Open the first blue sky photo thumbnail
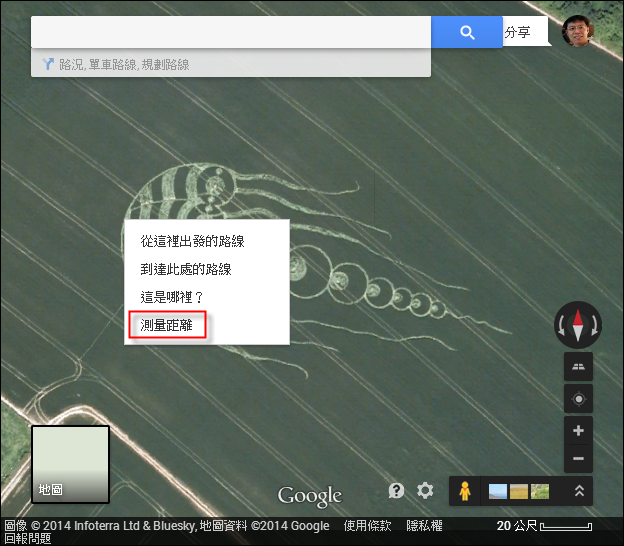The image size is (624, 546). point(498,491)
